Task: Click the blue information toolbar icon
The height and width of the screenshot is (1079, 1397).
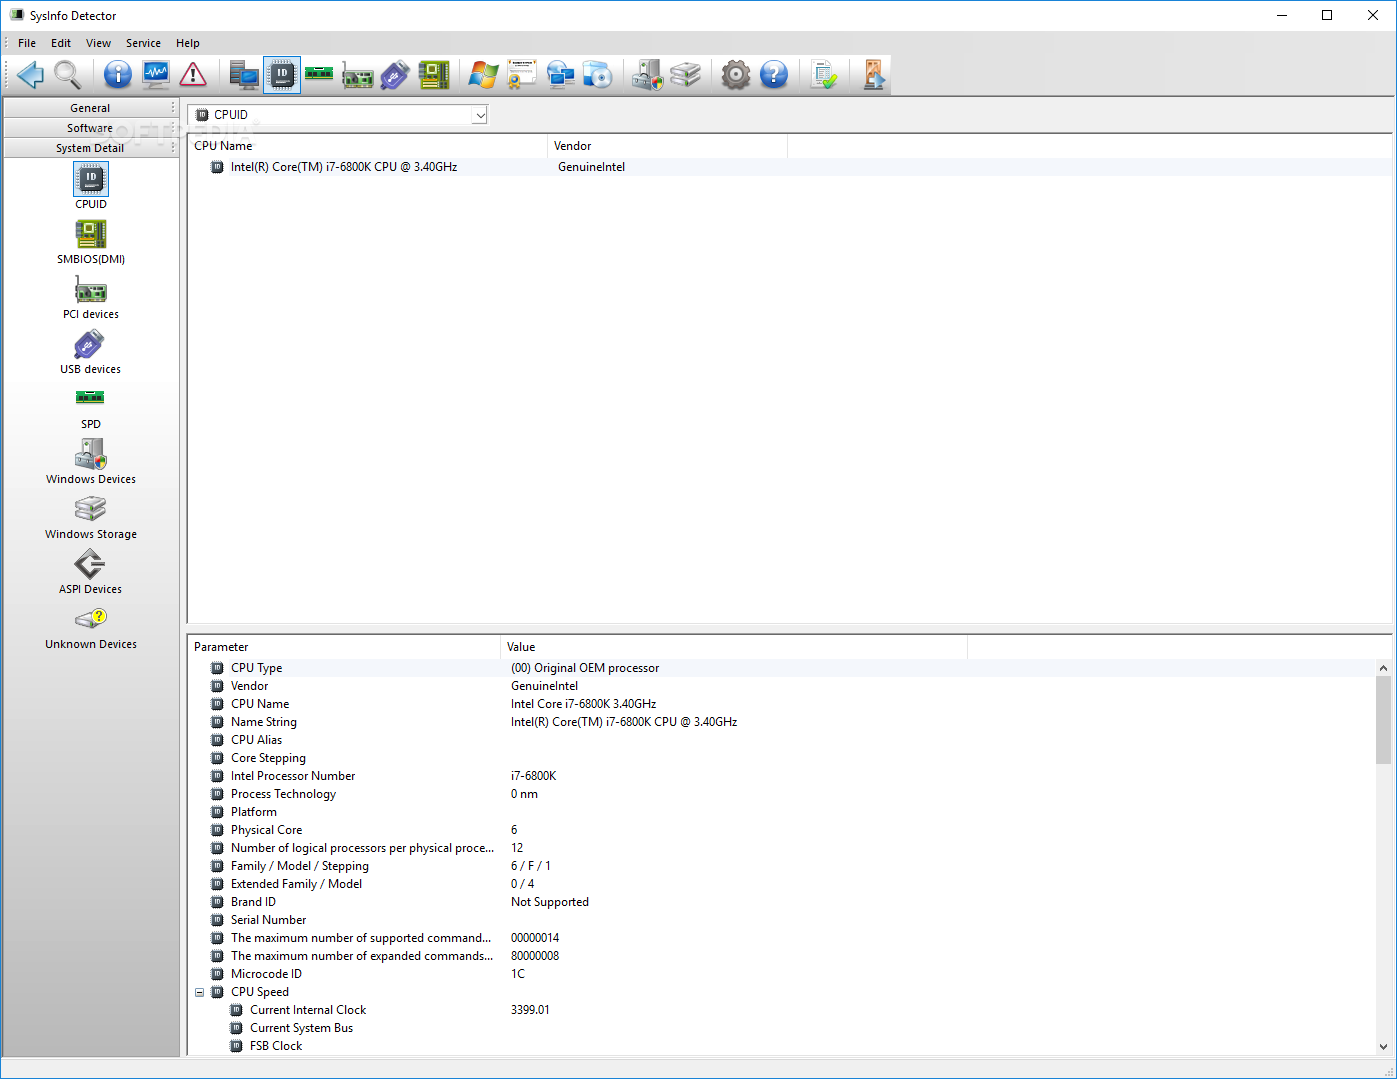Action: (x=118, y=75)
